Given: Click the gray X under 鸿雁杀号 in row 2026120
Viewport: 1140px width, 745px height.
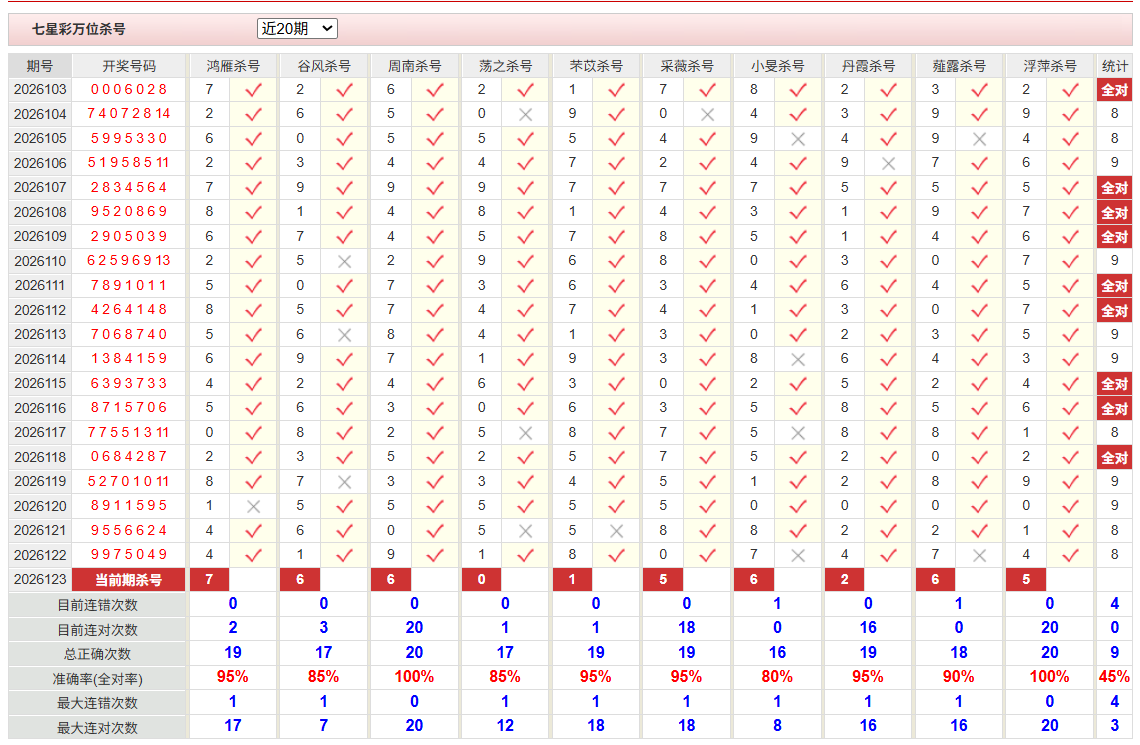Looking at the screenshot, I should point(253,506).
